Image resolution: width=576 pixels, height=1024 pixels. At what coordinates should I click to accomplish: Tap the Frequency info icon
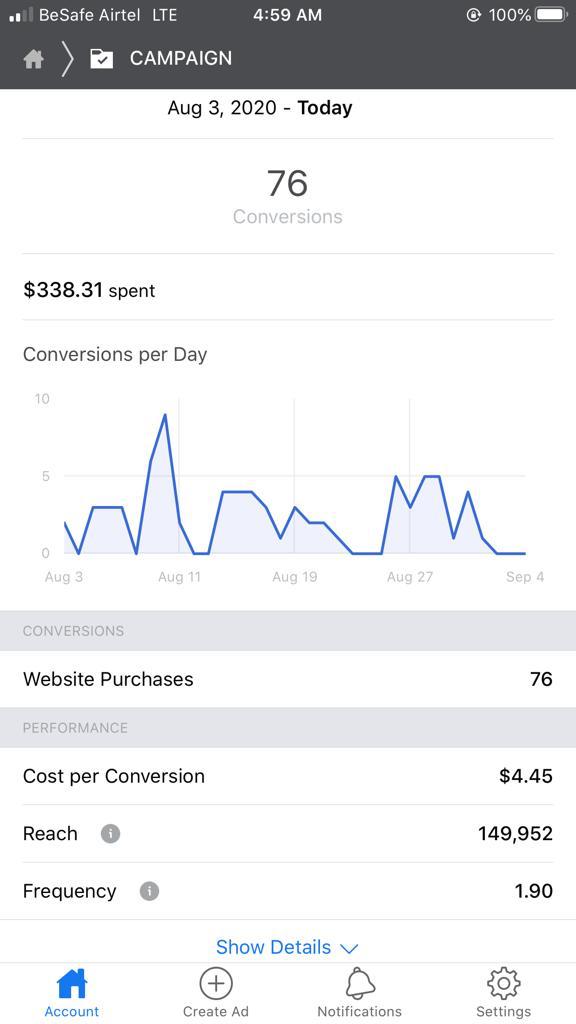click(150, 891)
